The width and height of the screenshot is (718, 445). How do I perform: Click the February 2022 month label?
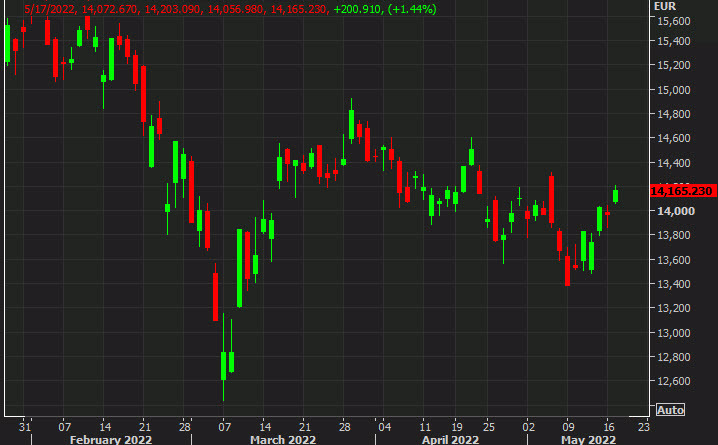(111, 440)
